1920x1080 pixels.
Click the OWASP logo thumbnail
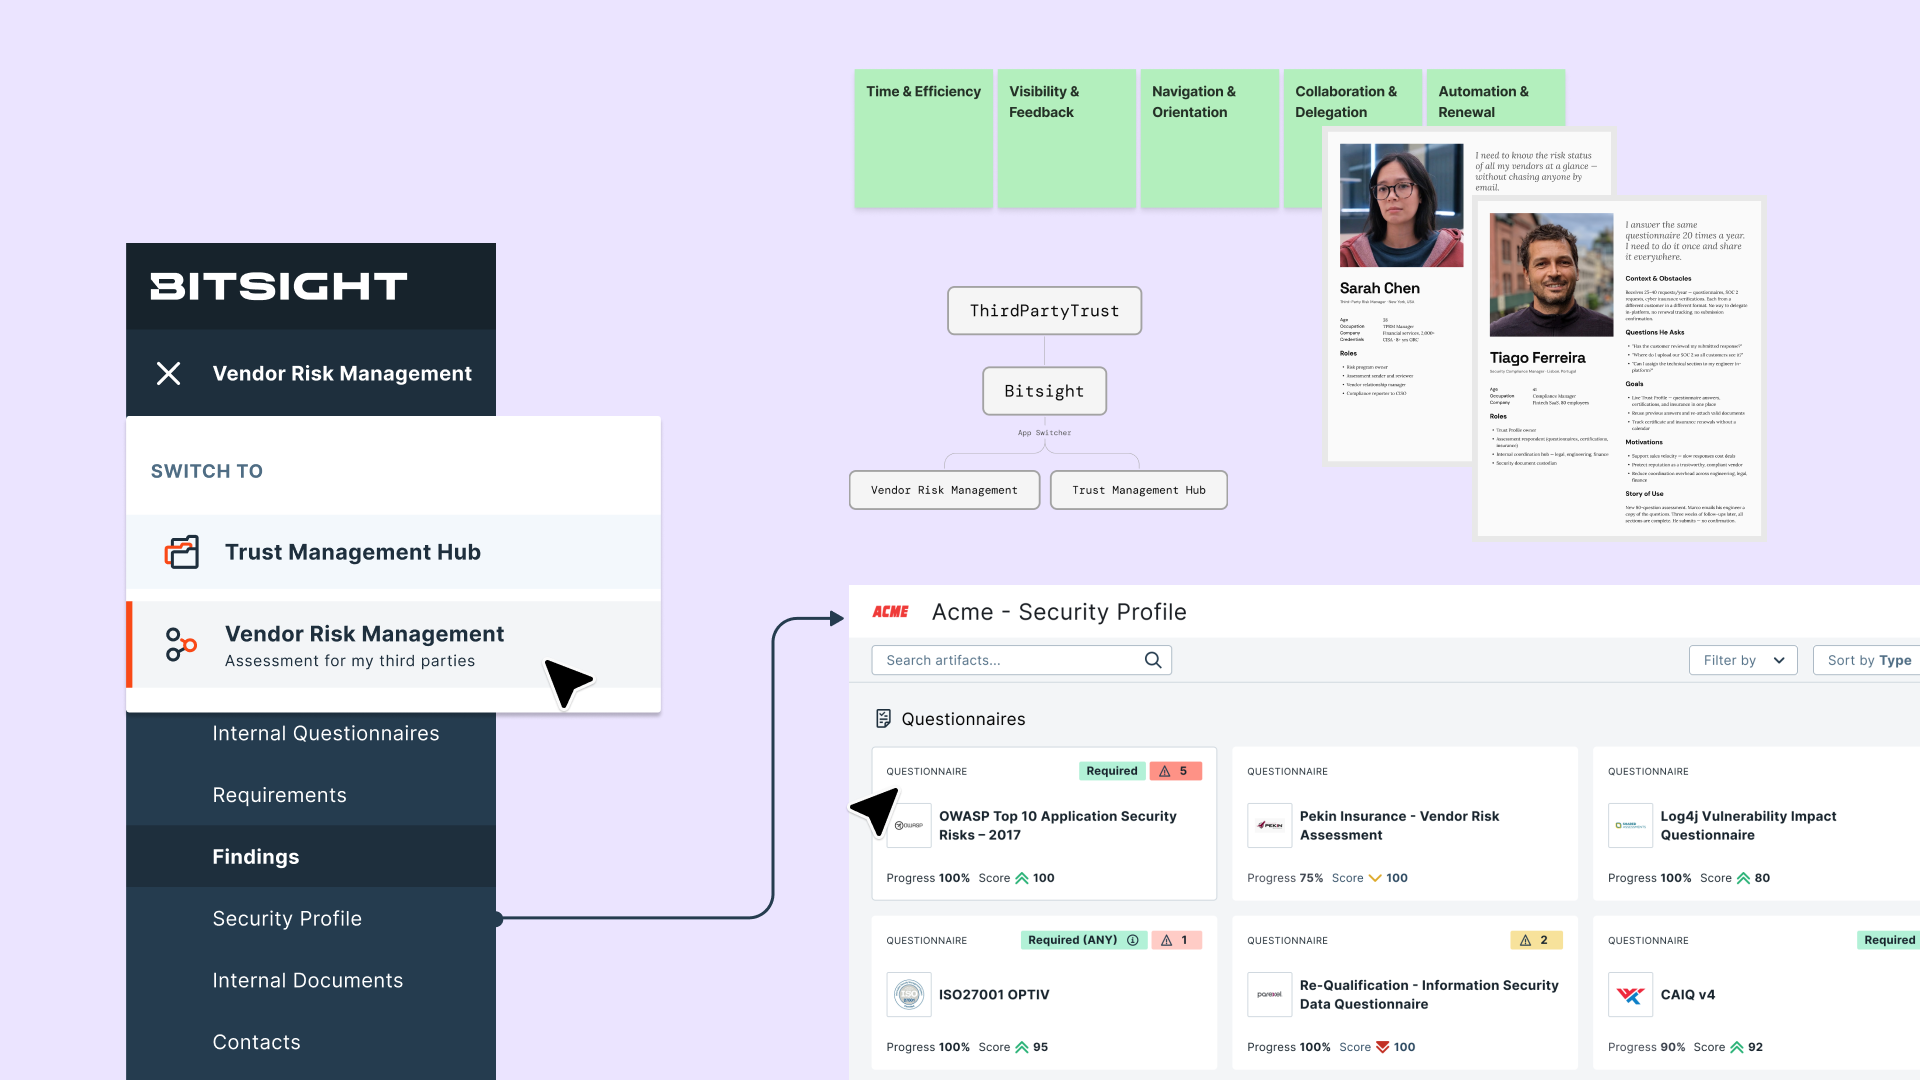[x=909, y=826]
